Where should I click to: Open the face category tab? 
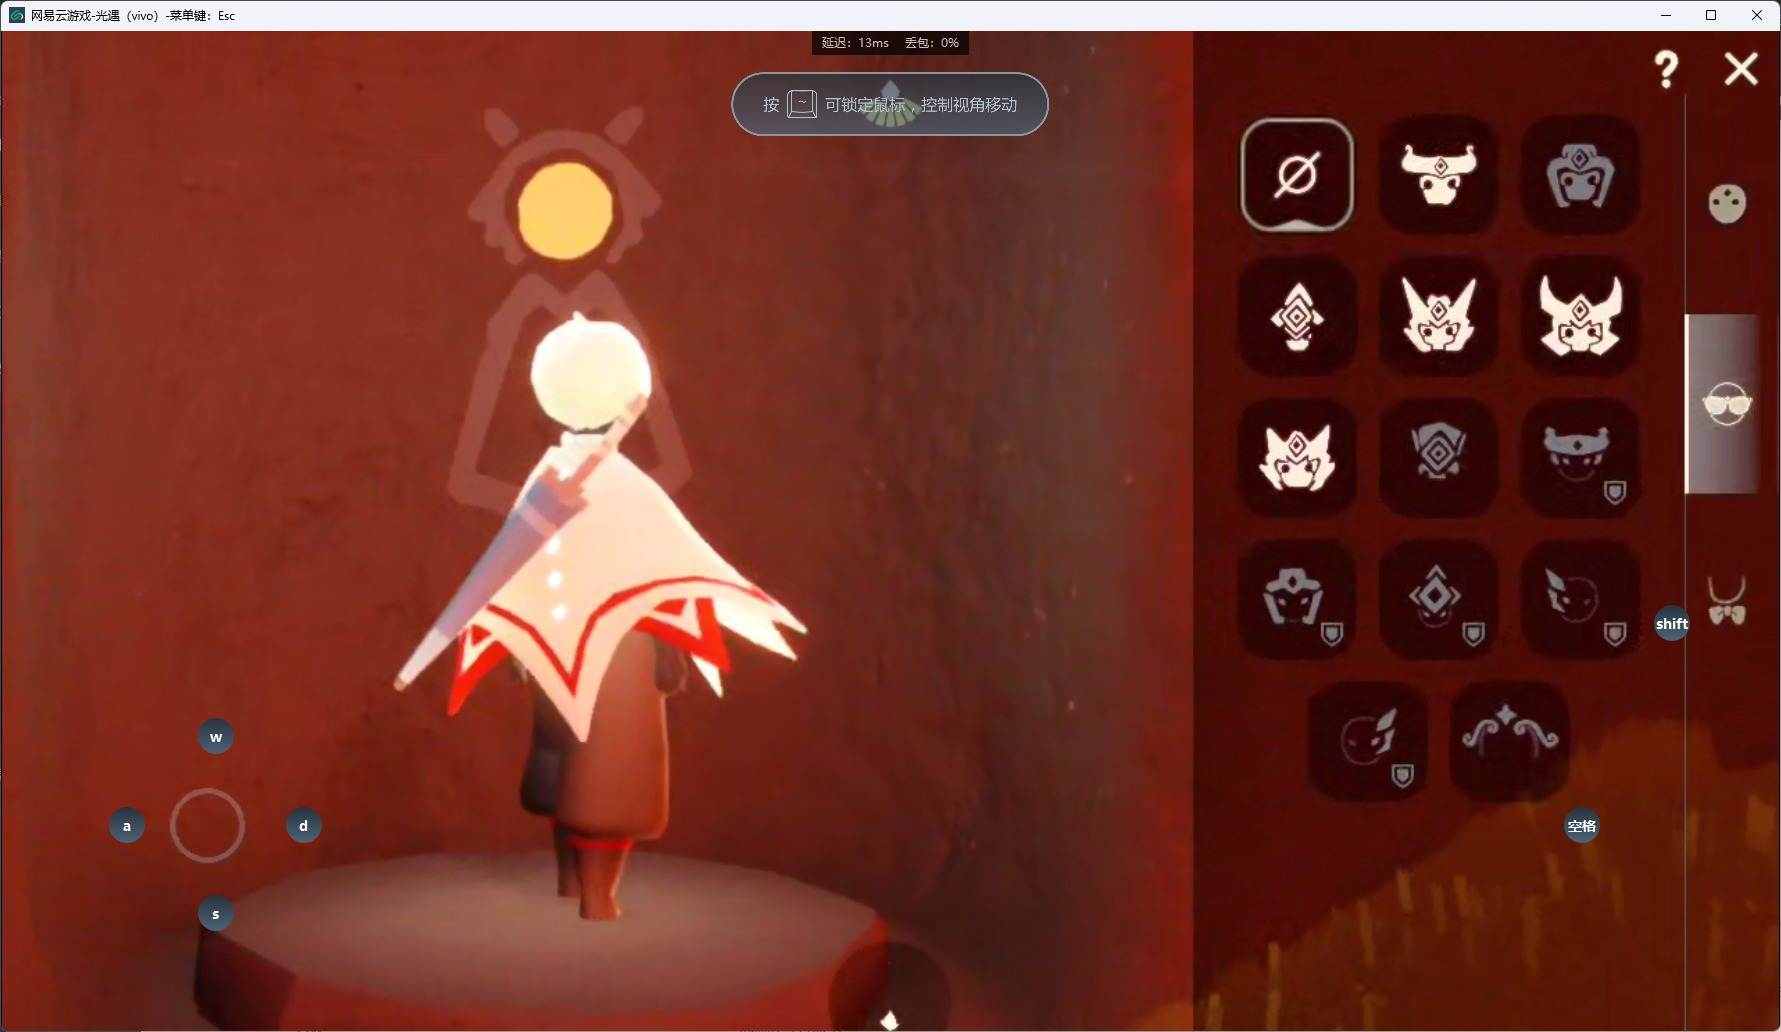[x=1727, y=204]
